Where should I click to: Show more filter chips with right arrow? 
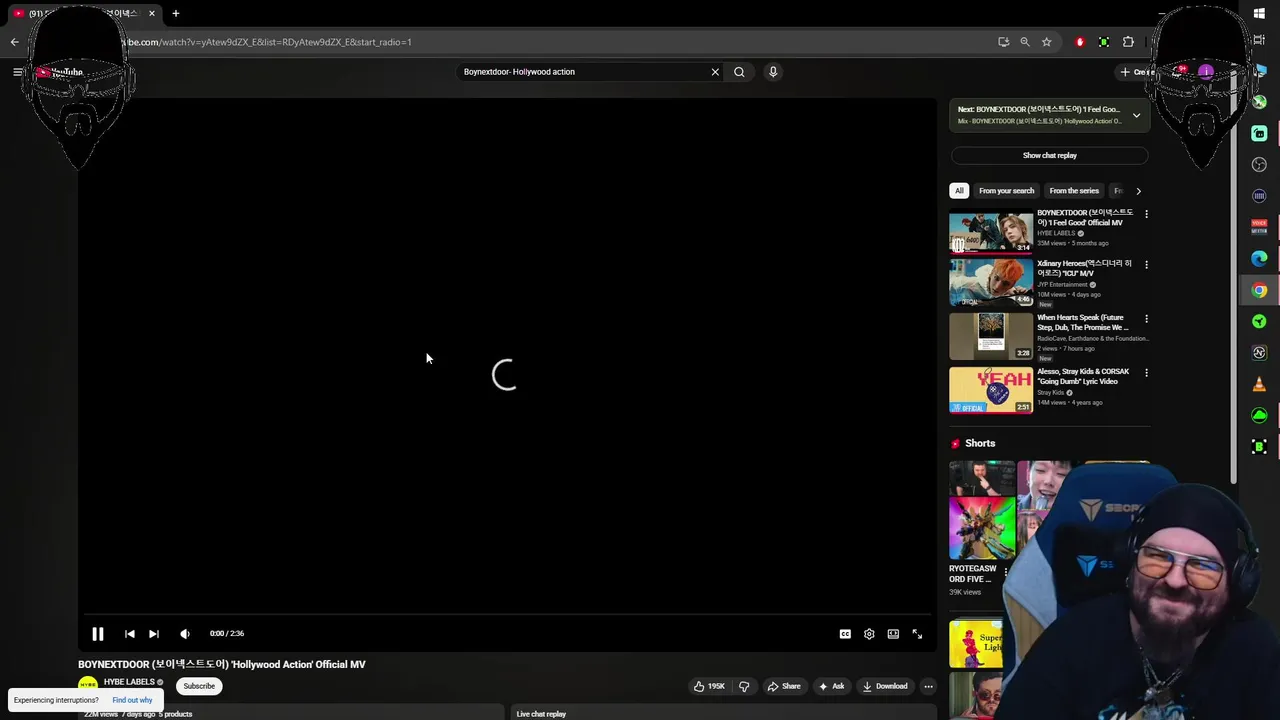[1138, 191]
